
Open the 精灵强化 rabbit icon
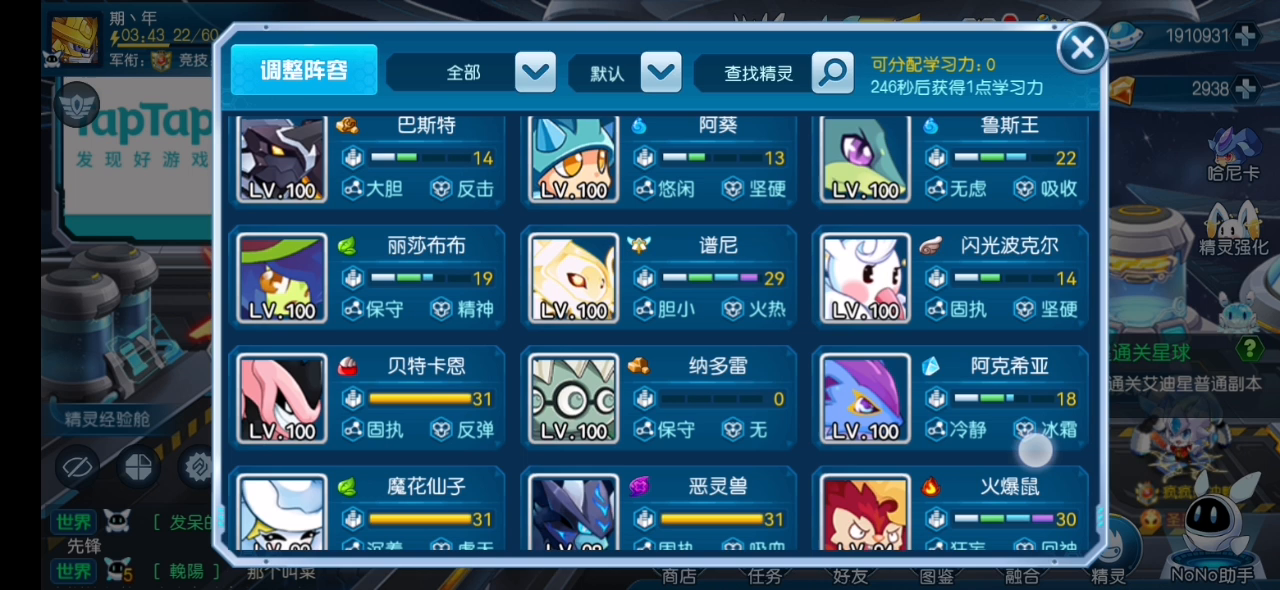tap(1234, 228)
